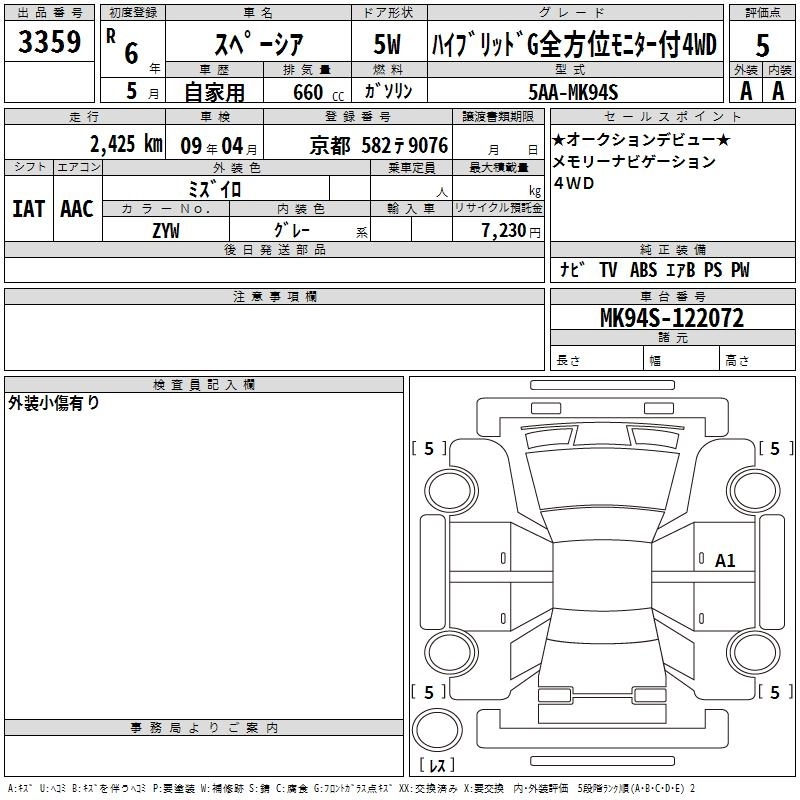Screen dimensions: 800x800
Task: Click the shift type IAT
Action: (x=29, y=209)
